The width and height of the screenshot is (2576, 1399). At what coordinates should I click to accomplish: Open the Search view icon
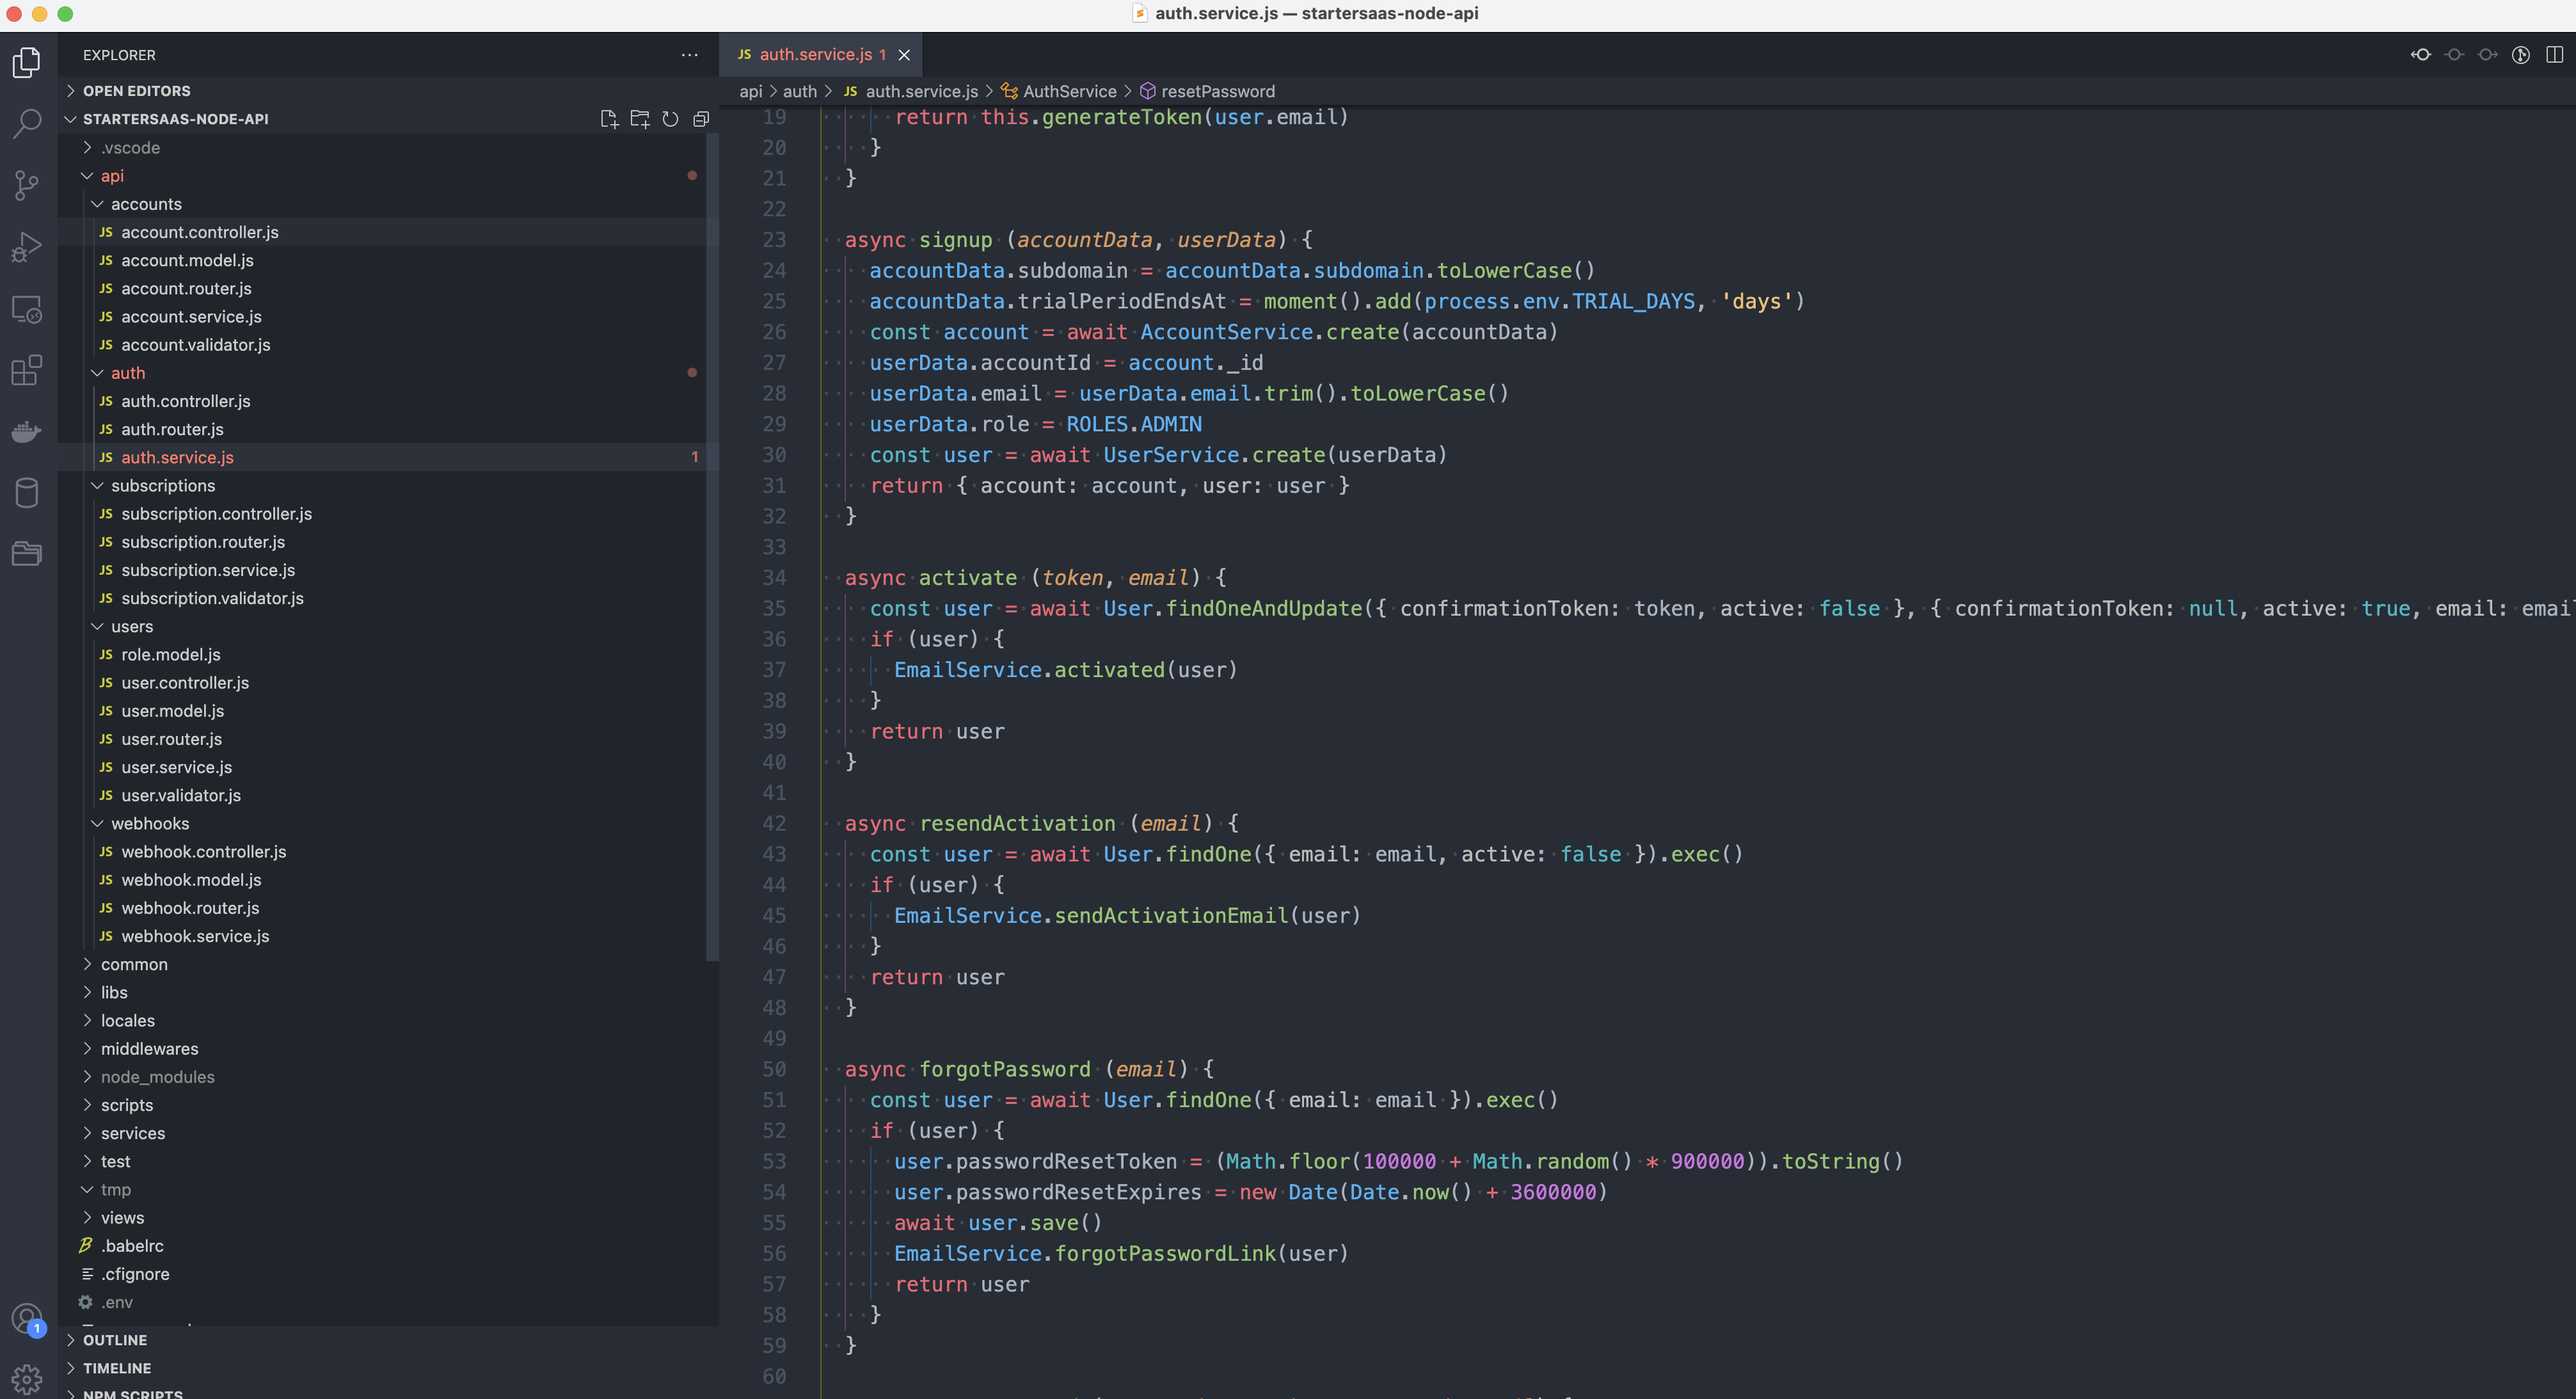(x=27, y=123)
